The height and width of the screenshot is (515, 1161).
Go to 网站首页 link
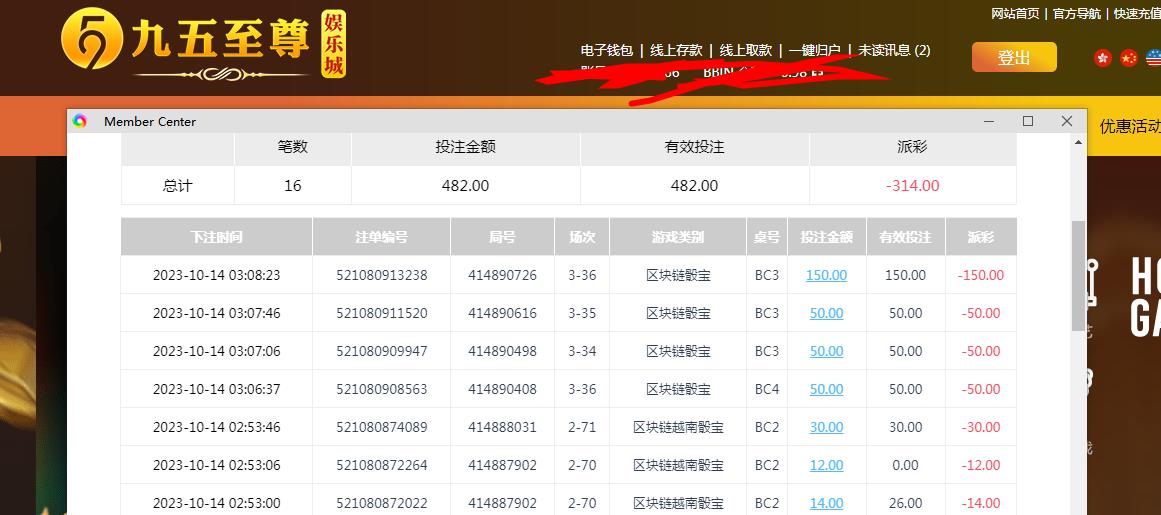pos(1015,13)
